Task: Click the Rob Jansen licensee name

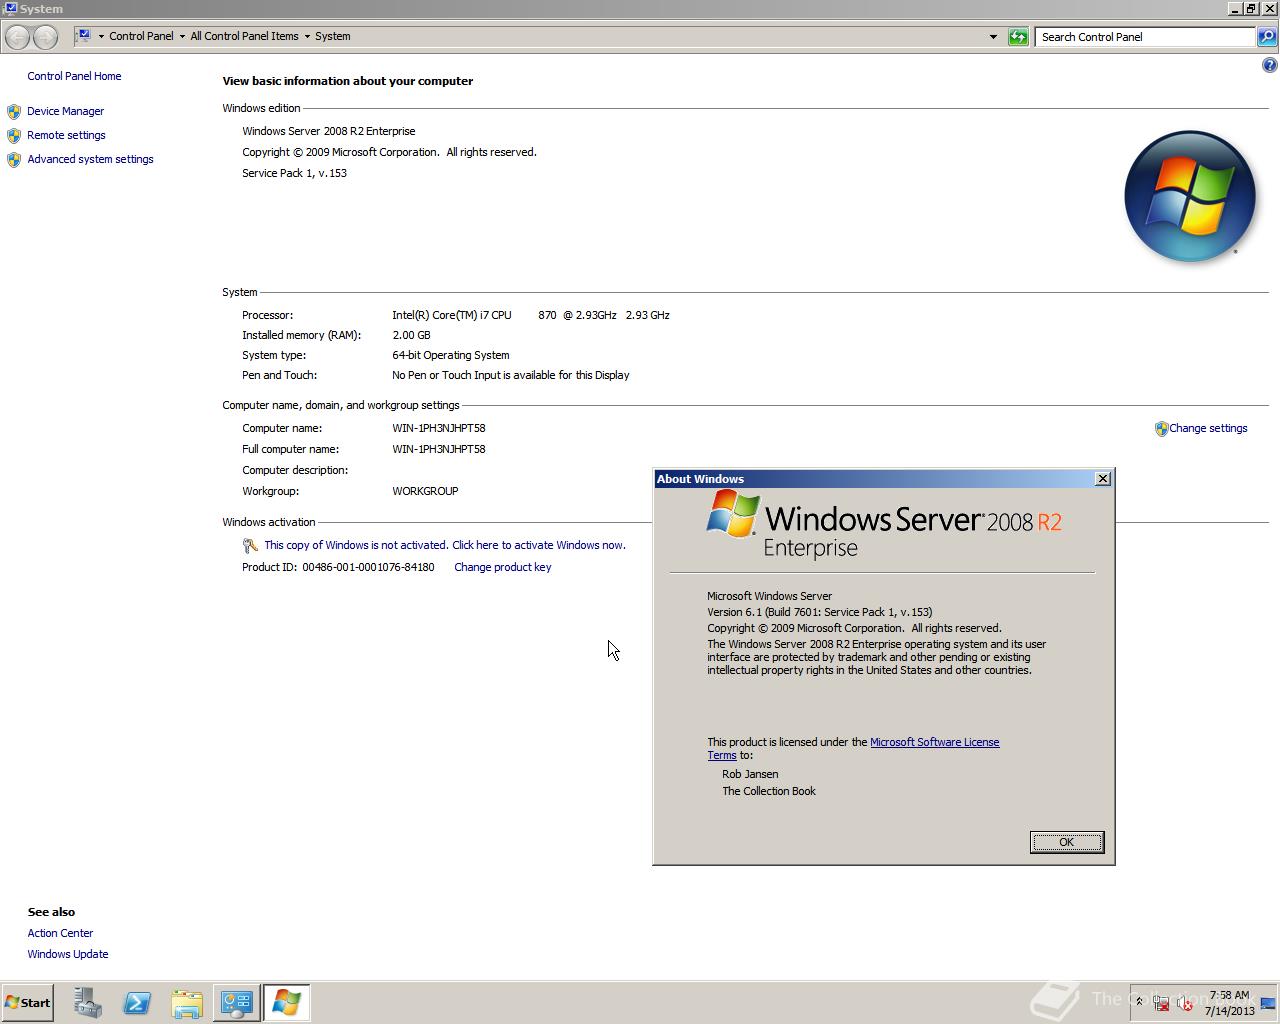Action: [x=750, y=774]
